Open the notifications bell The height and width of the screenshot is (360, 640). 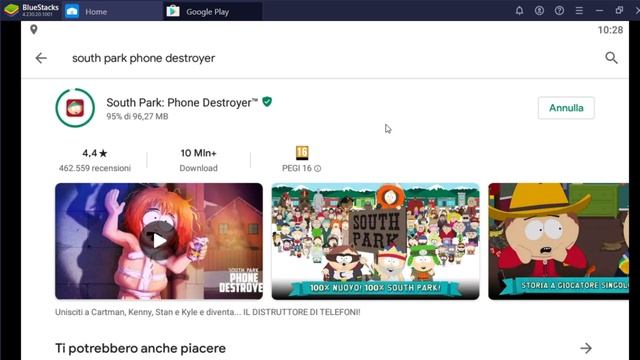point(519,11)
